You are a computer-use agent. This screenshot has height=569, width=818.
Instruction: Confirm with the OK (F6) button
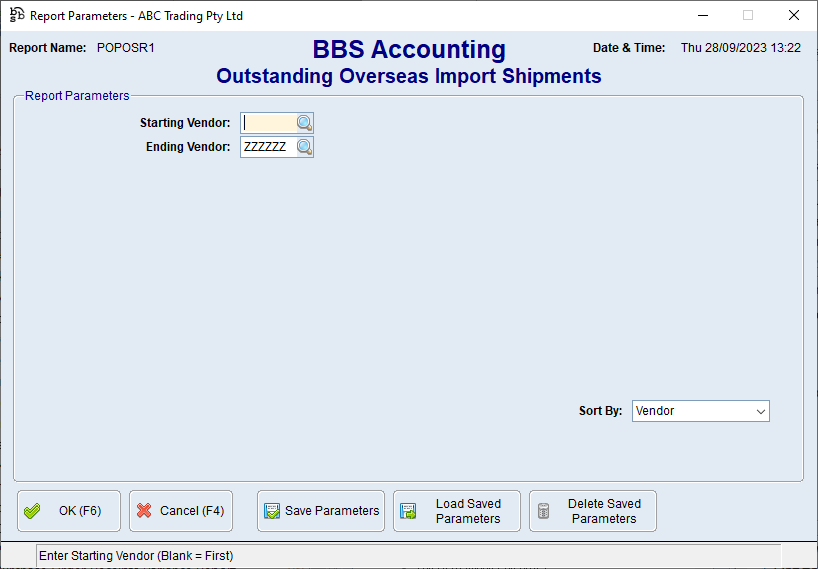[x=69, y=511]
